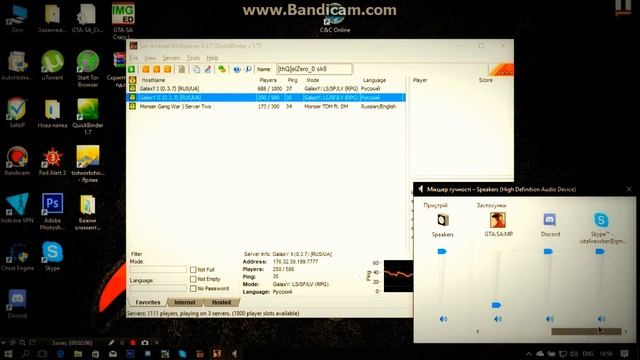Click the ENG language indicator in system tray

tap(588, 354)
